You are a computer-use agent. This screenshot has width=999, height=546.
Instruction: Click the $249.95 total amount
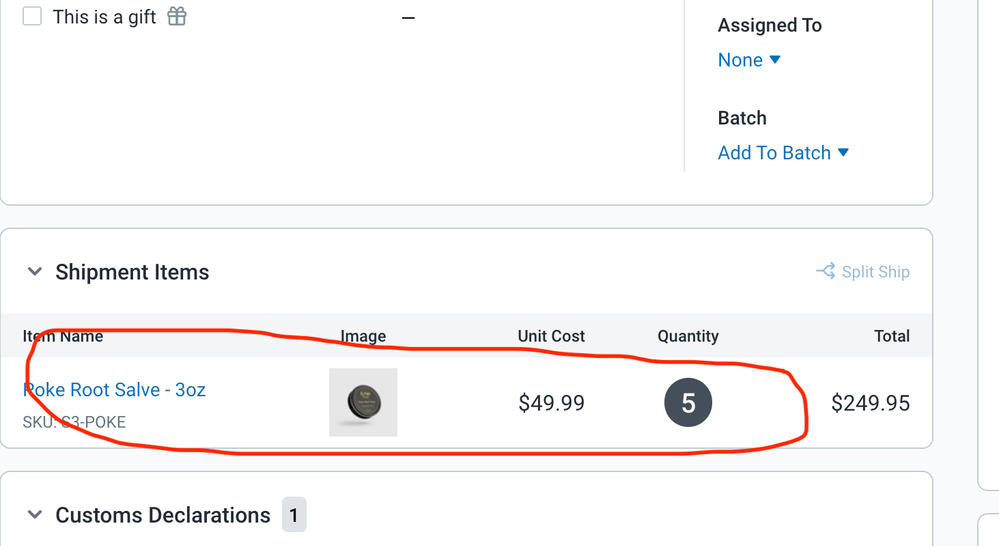pos(870,403)
